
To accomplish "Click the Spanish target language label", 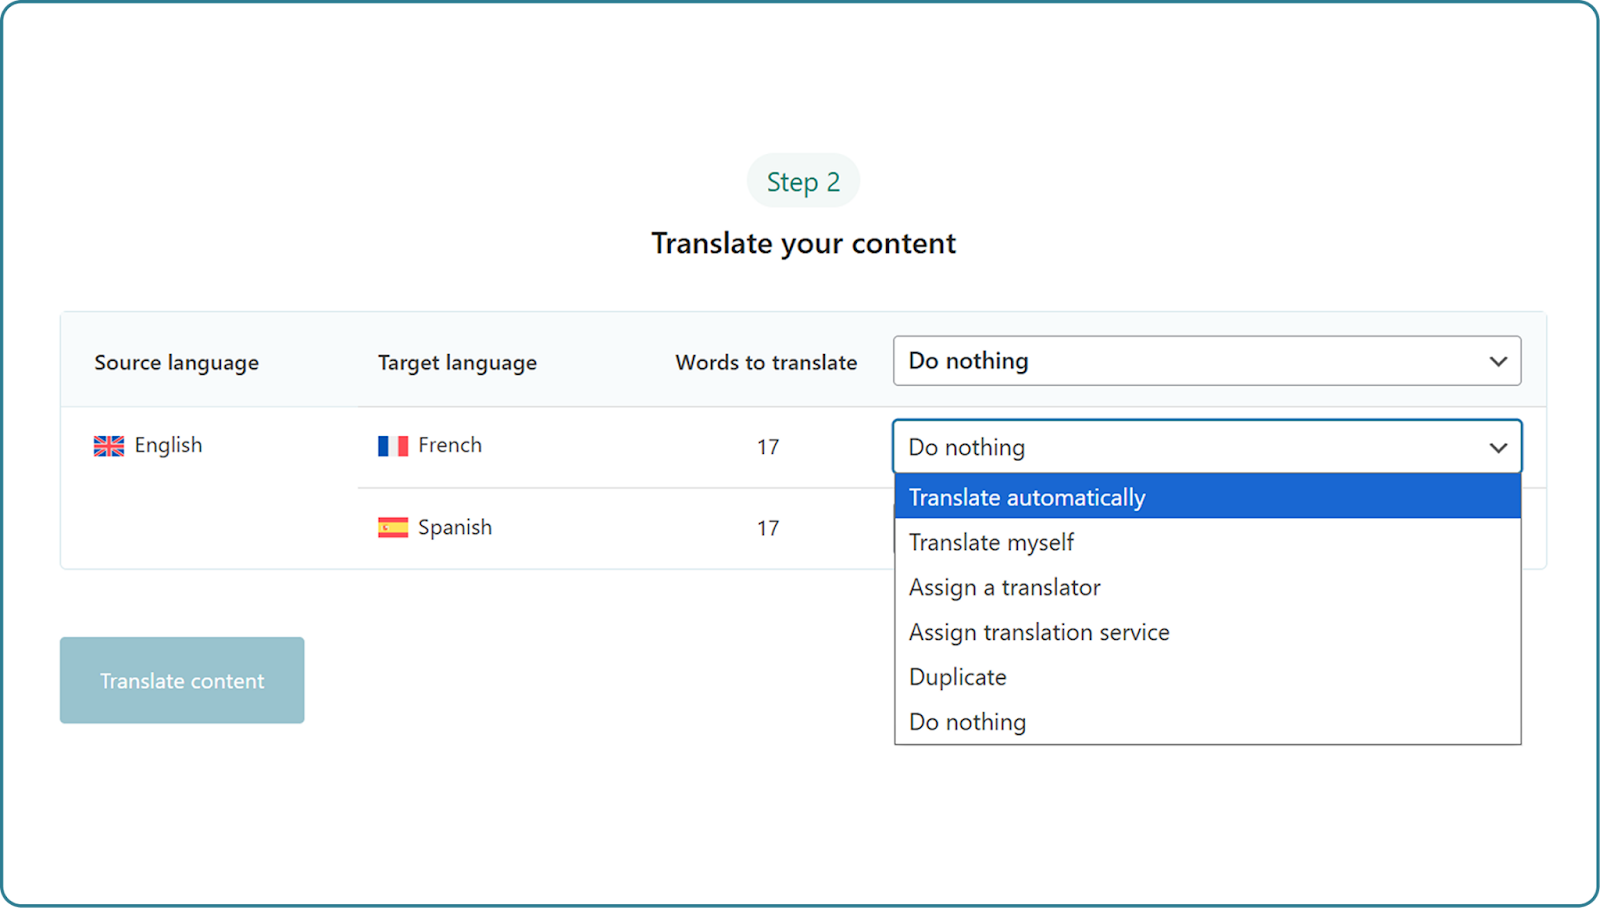I will [455, 527].
